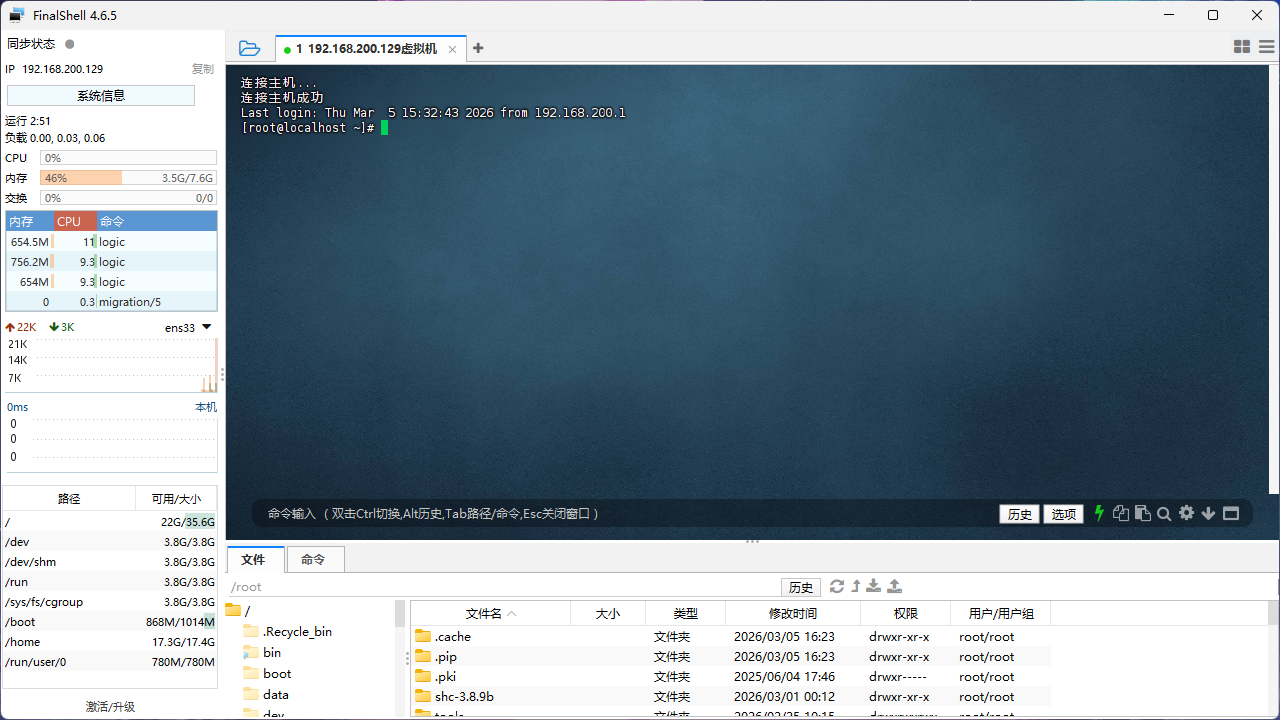Screen dimensions: 1280x720
Task: Click the memory usage bar showing 46%
Action: [x=128, y=178]
